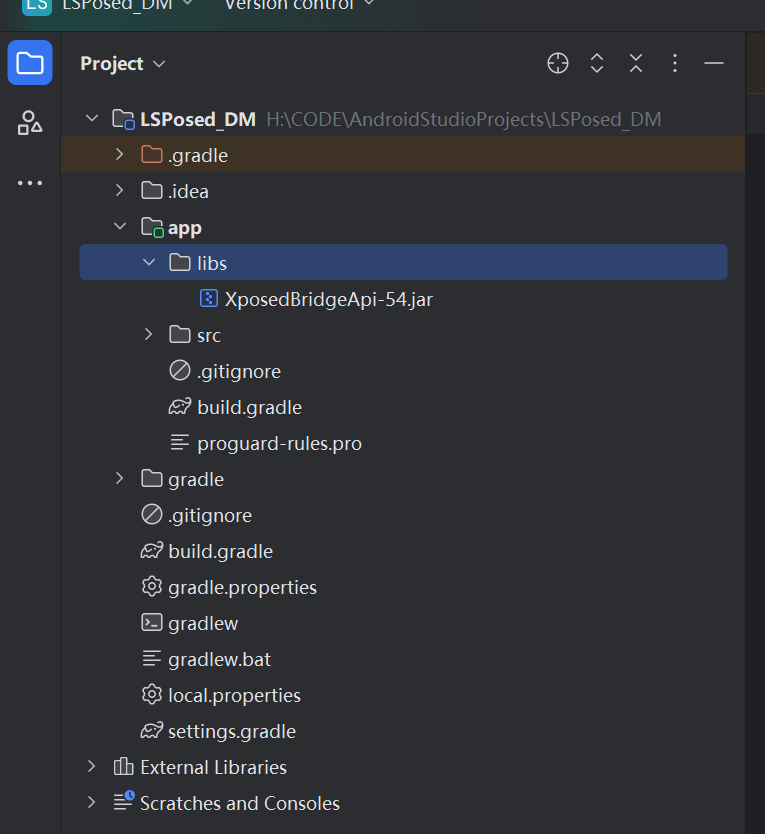765x834 pixels.
Task: Expand the External Libraries node
Action: [92, 766]
